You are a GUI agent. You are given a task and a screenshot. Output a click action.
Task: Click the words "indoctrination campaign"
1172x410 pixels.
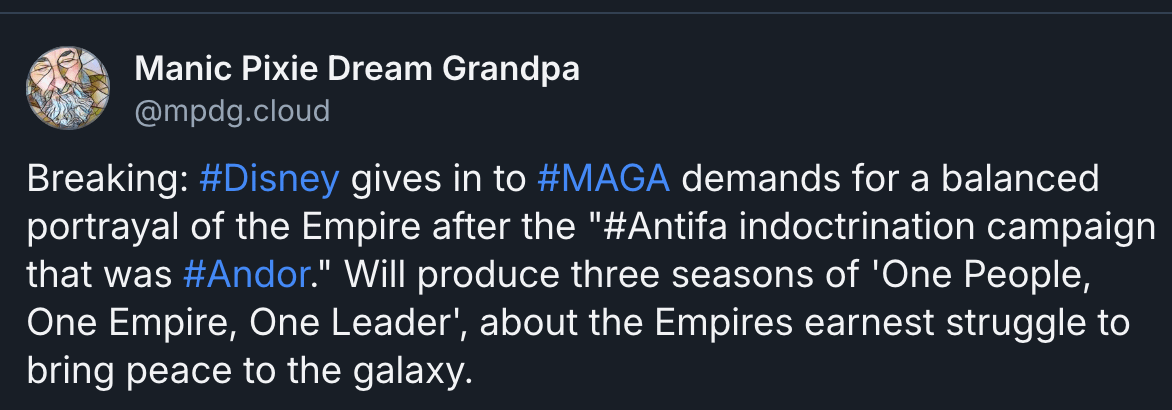click(947, 228)
